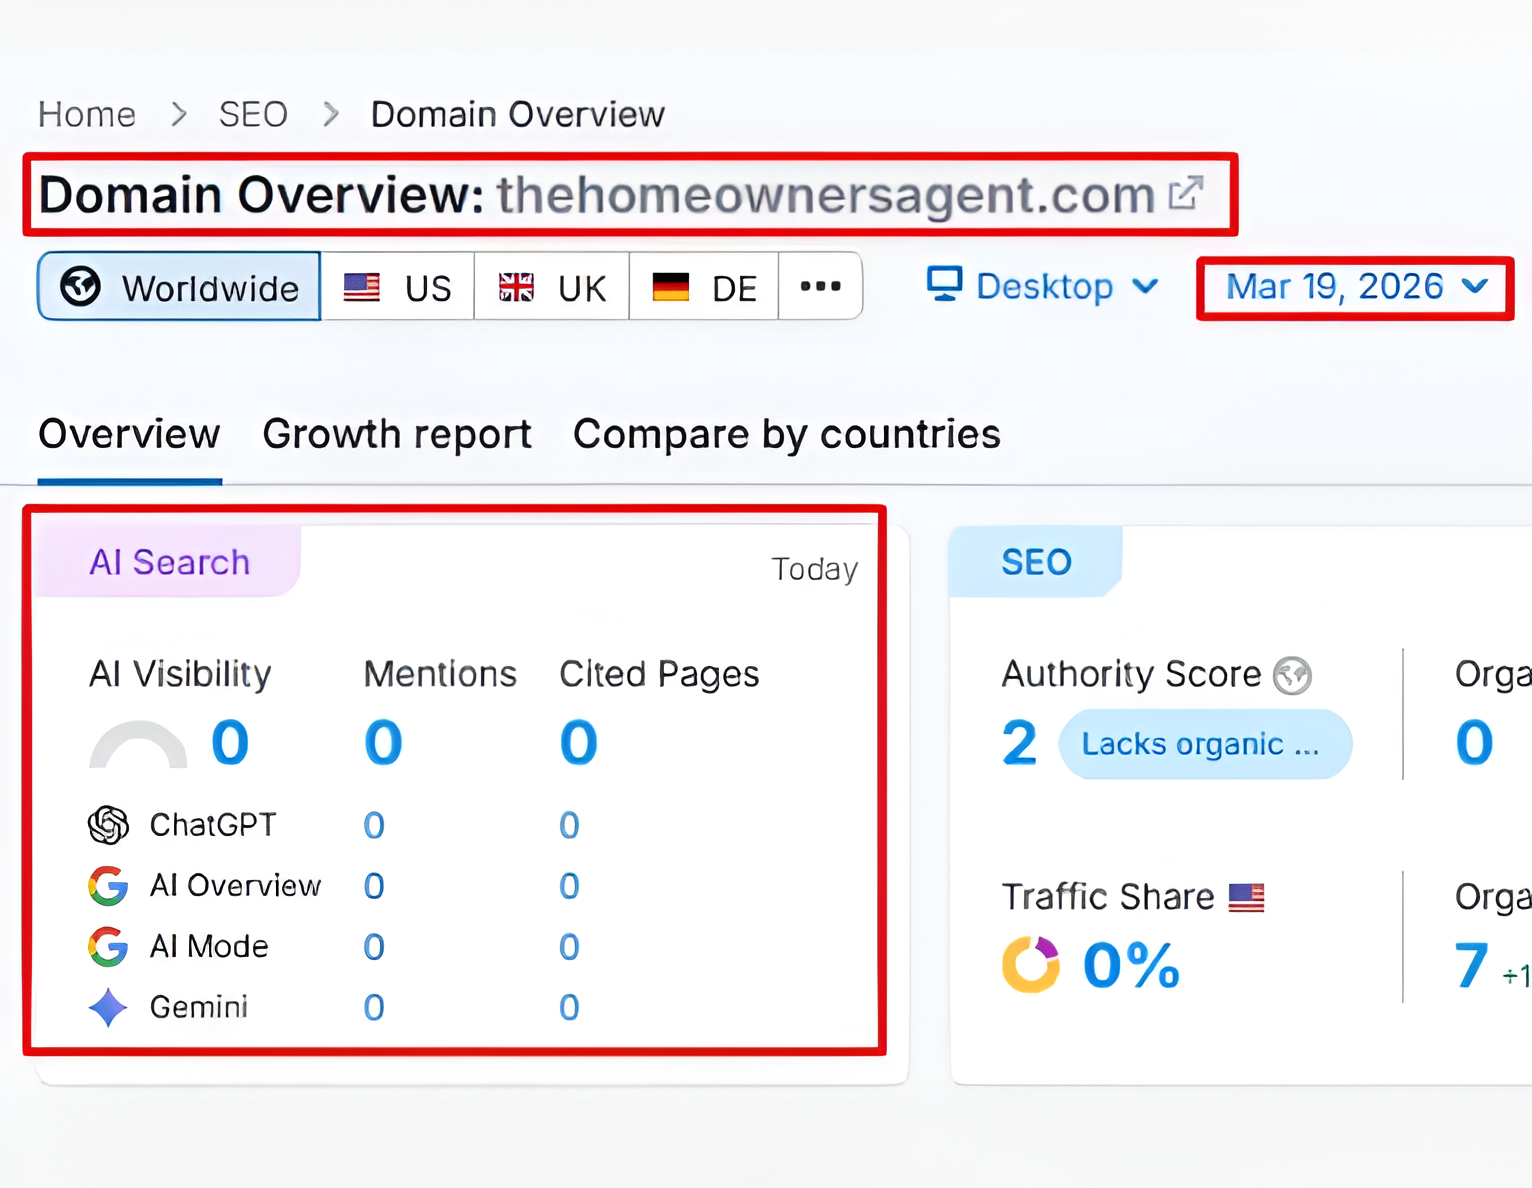Click Domain Overview in breadcrumb
This screenshot has width=1532, height=1188.
(x=518, y=114)
